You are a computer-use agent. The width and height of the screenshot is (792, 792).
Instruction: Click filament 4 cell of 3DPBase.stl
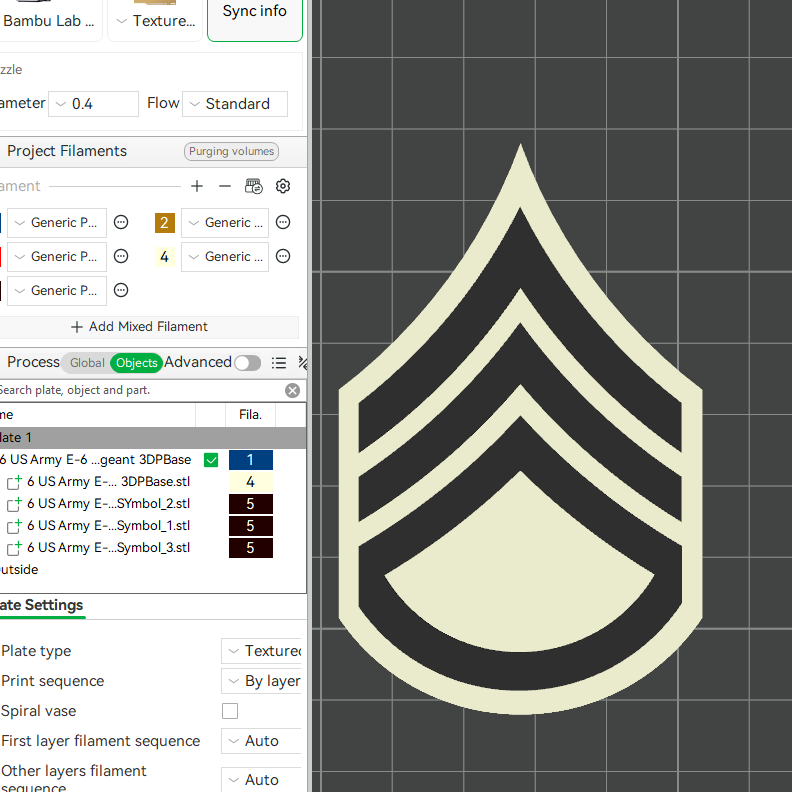click(x=251, y=482)
